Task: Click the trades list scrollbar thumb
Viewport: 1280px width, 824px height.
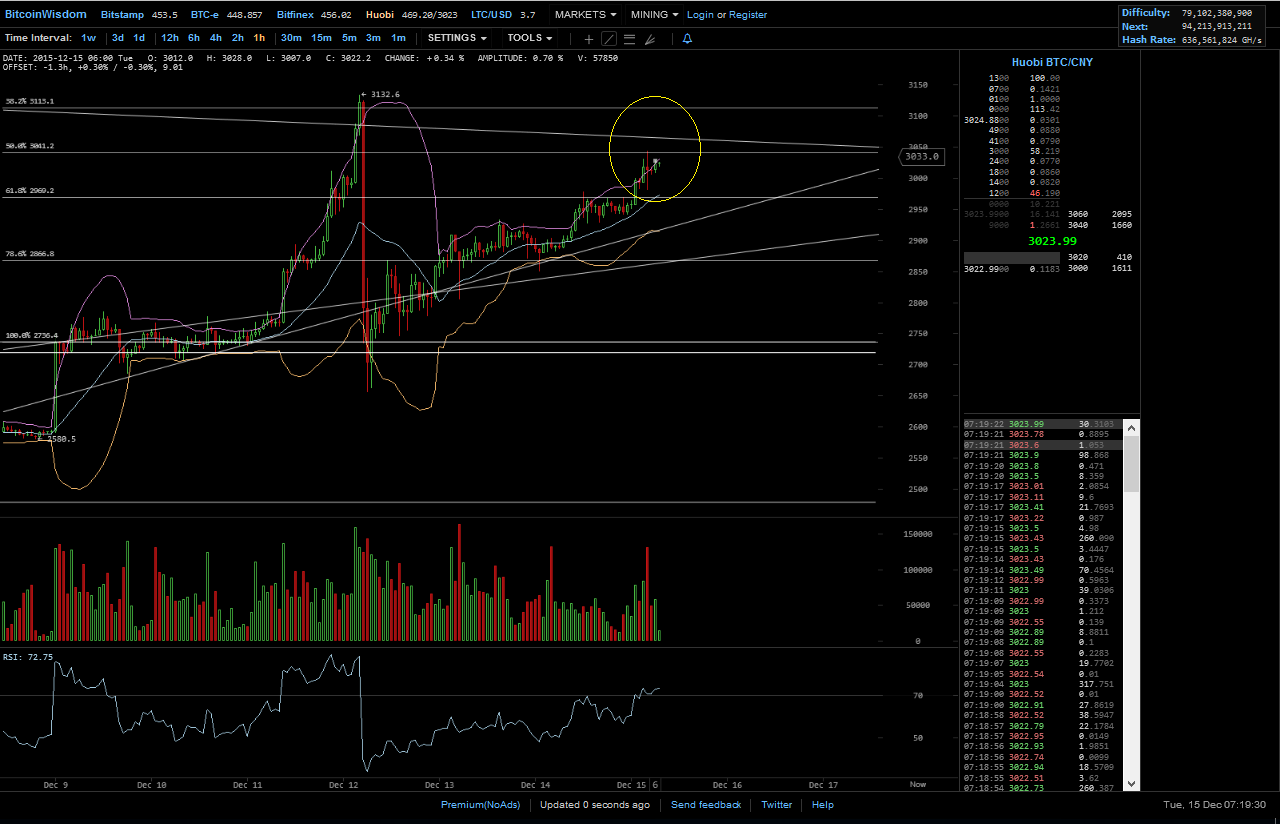Action: pos(1131,462)
